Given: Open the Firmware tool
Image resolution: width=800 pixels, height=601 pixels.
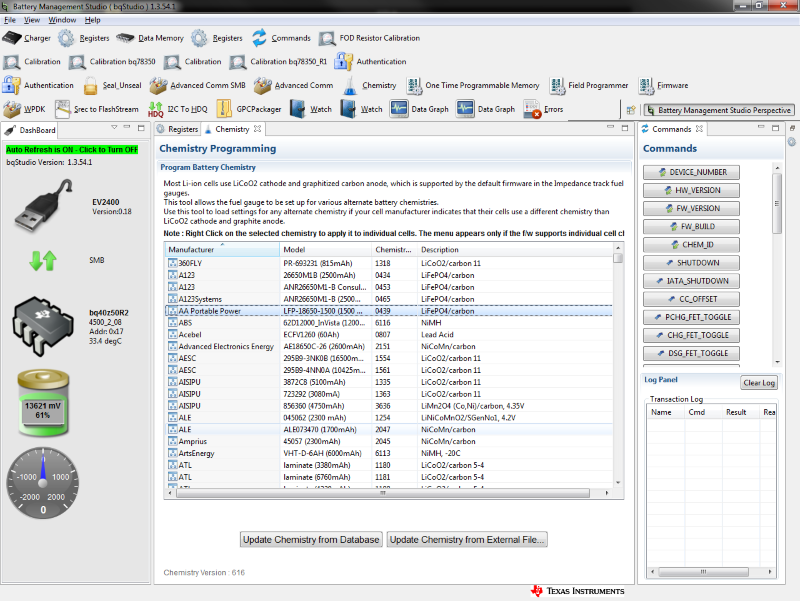Looking at the screenshot, I should (x=663, y=85).
